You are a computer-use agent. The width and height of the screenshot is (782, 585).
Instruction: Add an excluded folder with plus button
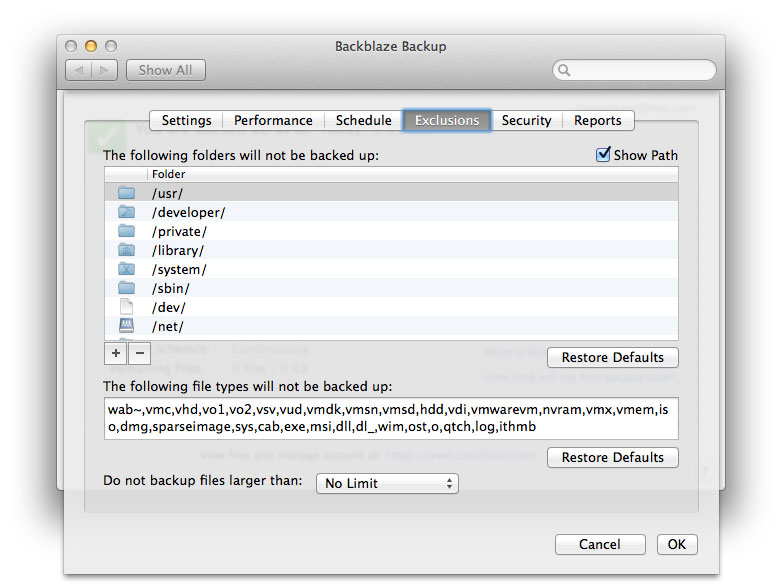(116, 353)
